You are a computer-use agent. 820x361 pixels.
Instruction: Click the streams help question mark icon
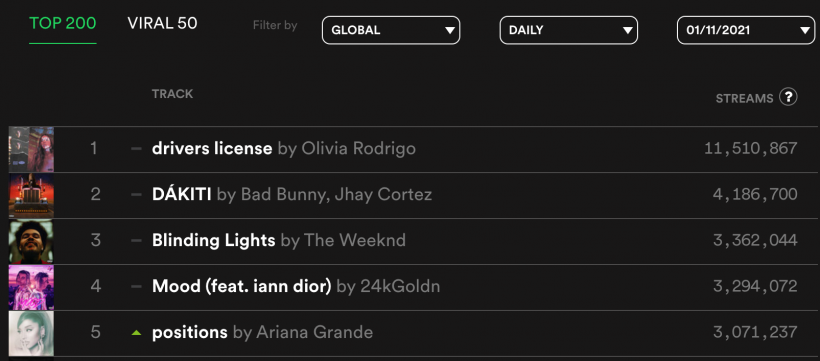788,97
